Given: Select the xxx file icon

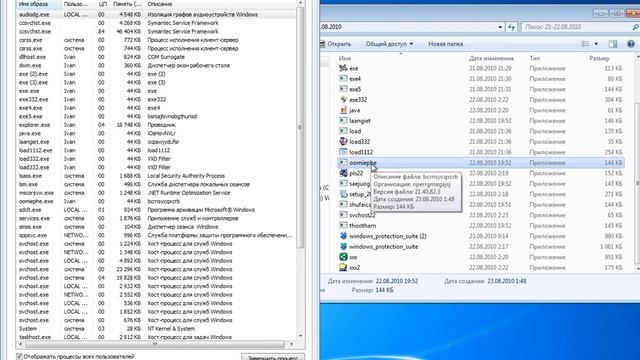Looking at the screenshot, I should (x=343, y=257).
